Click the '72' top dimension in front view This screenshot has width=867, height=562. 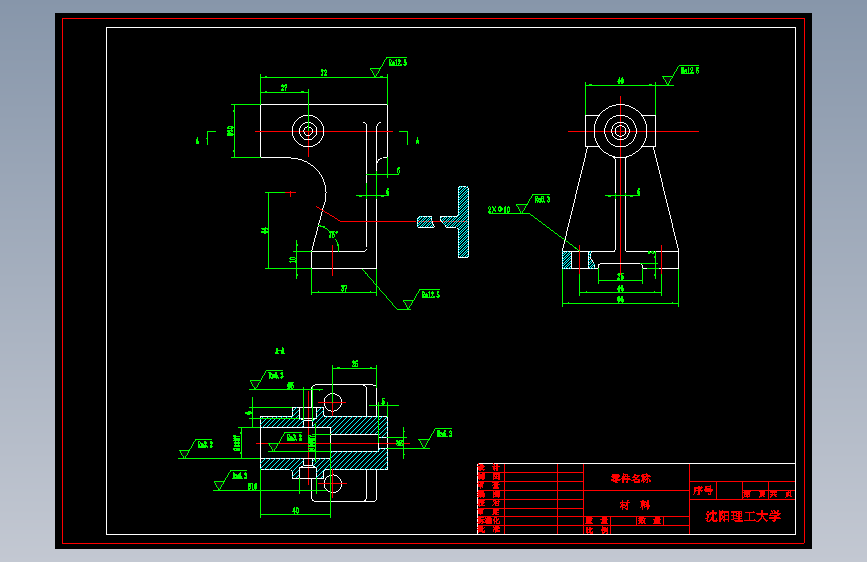pyautogui.click(x=324, y=72)
